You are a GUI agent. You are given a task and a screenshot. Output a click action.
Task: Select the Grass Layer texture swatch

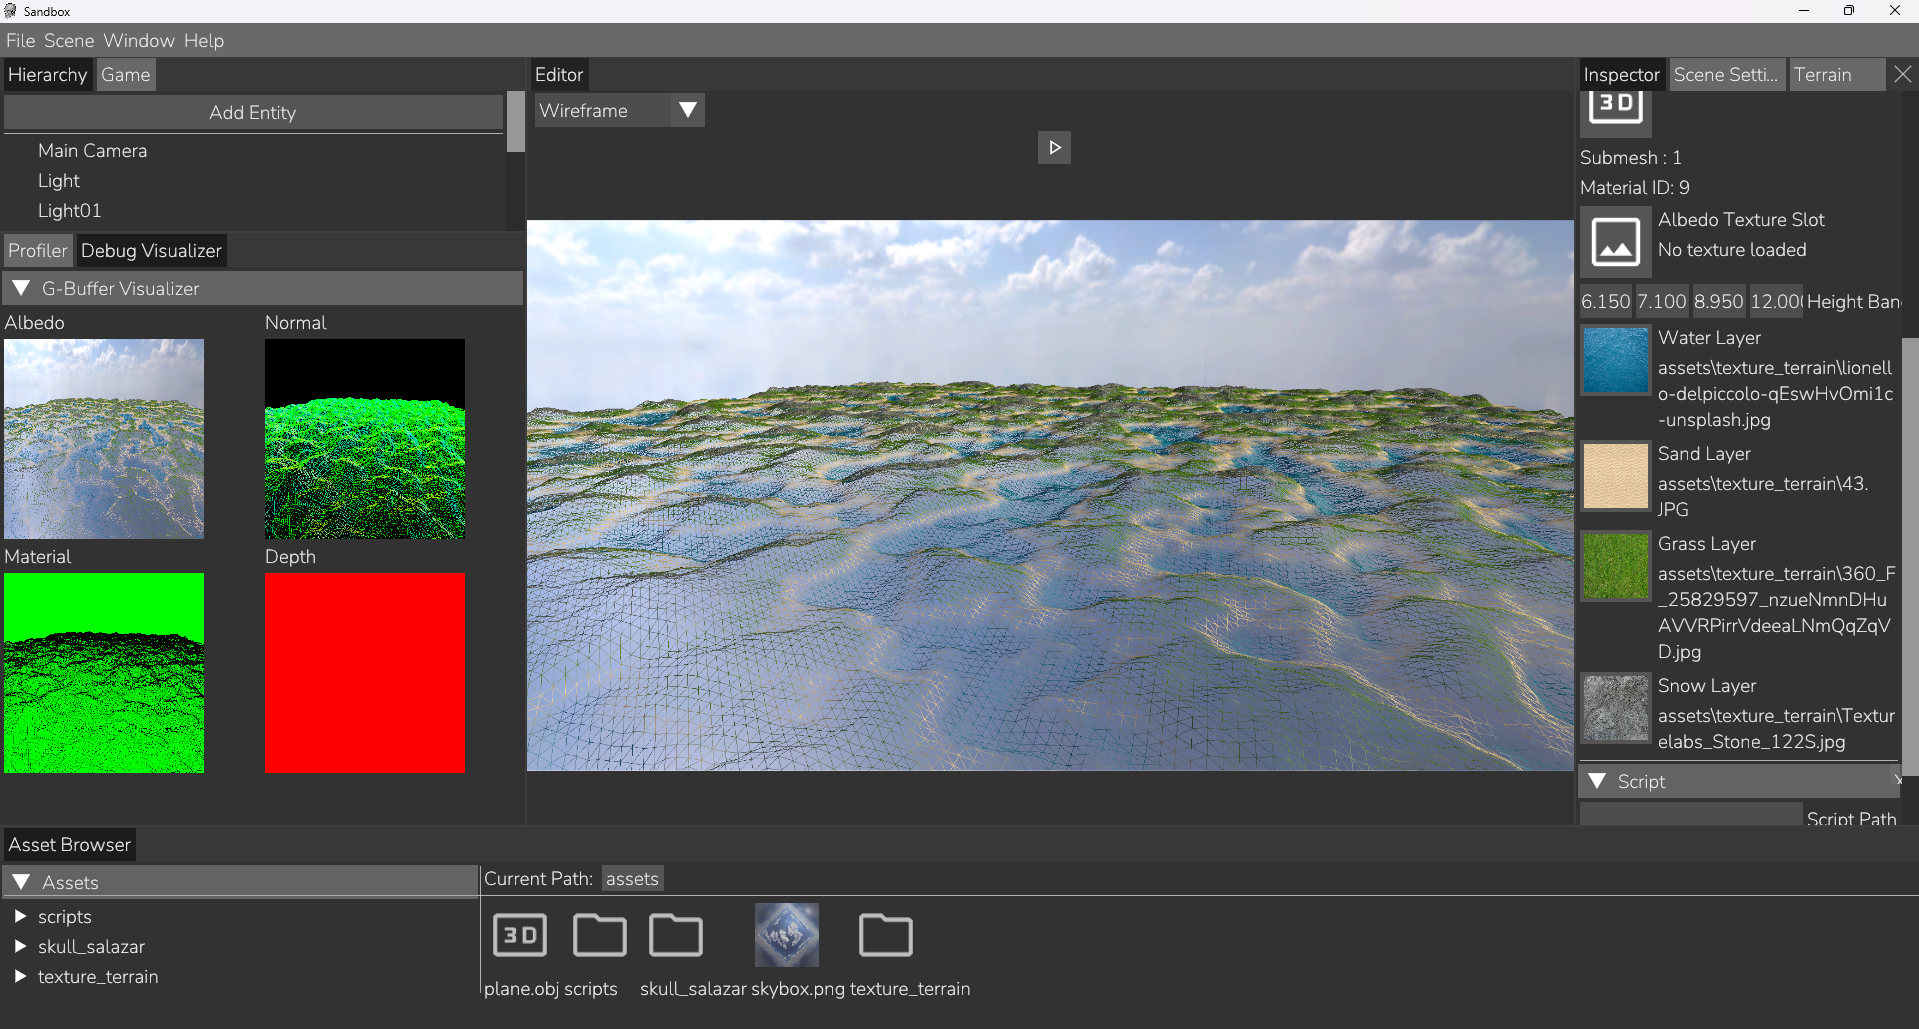(x=1615, y=566)
